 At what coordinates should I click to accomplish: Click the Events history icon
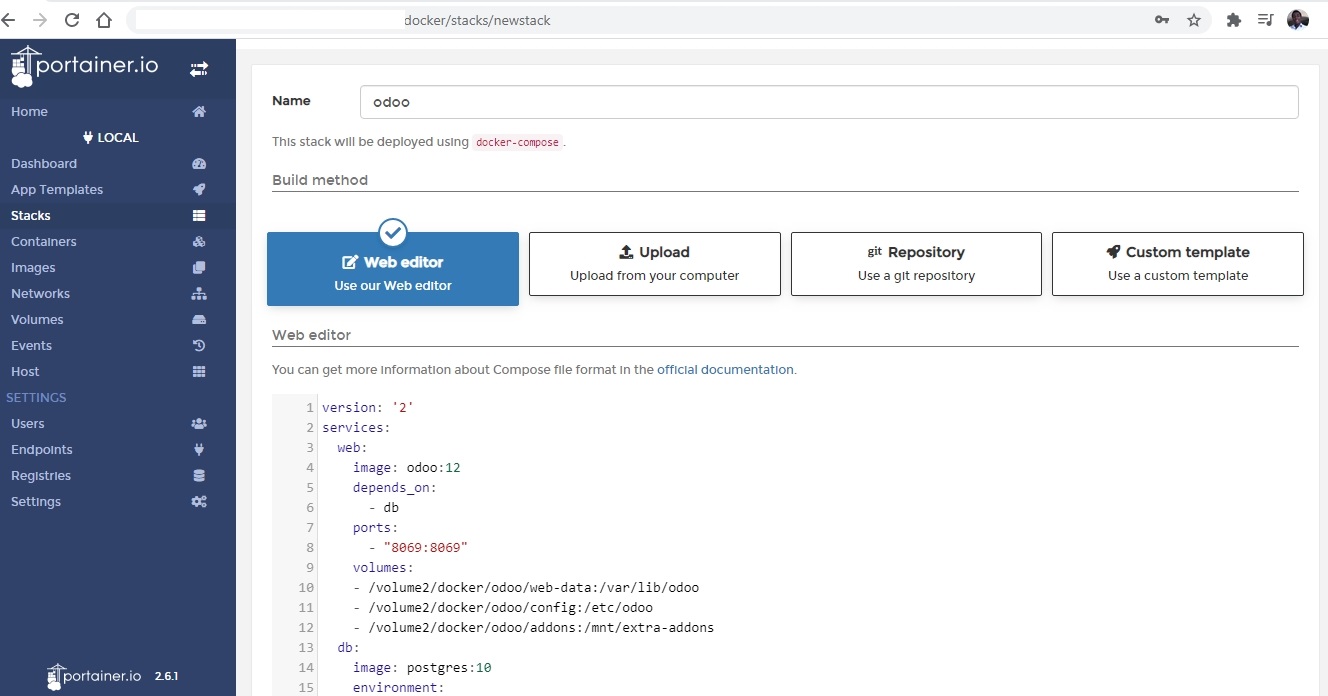pos(199,346)
